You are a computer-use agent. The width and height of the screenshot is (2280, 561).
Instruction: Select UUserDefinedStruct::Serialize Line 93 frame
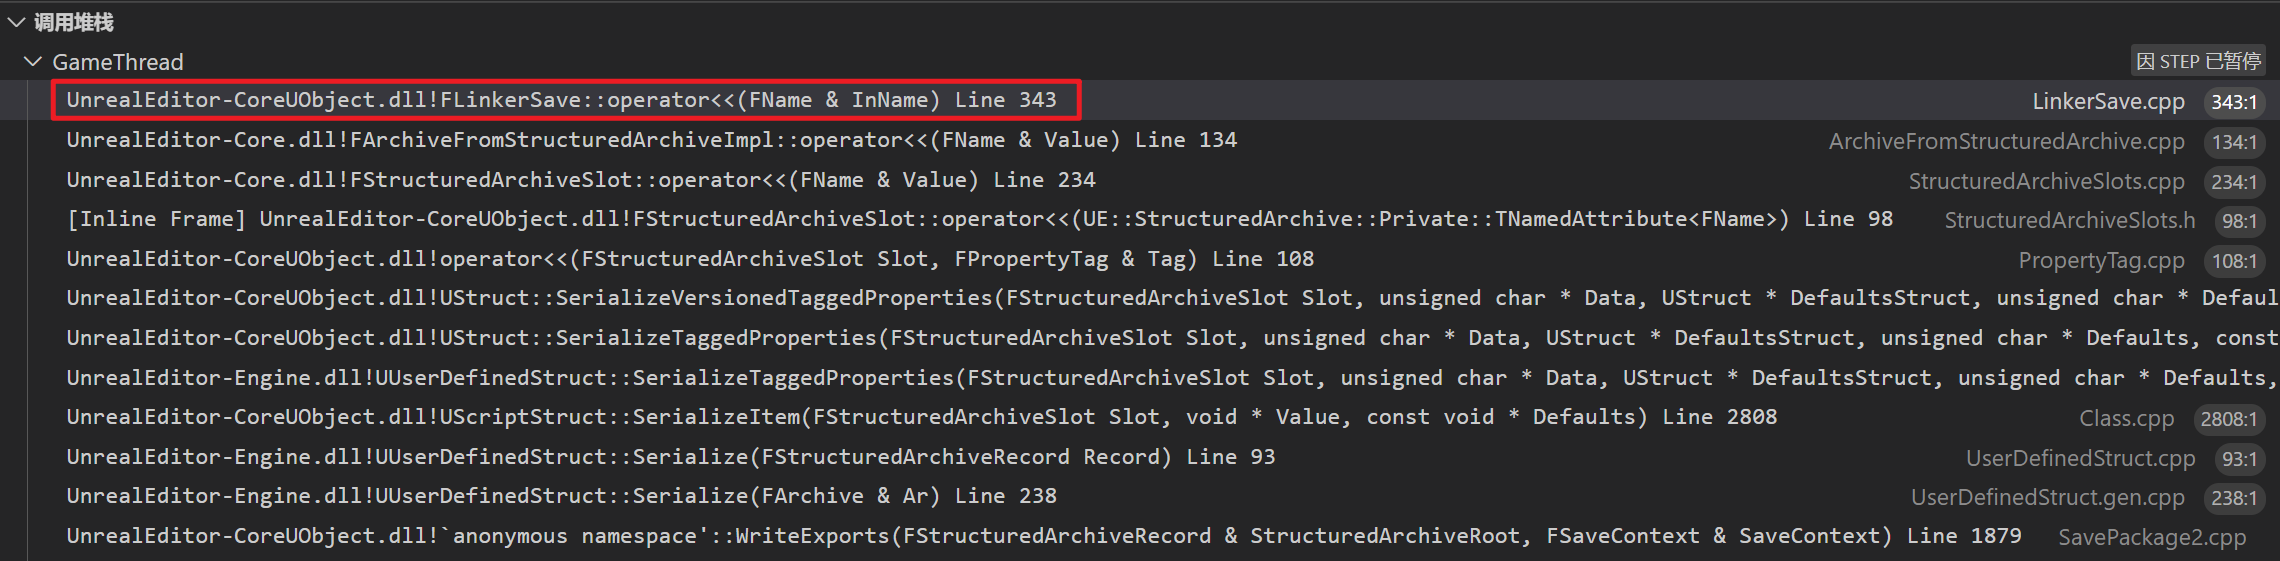click(x=670, y=457)
